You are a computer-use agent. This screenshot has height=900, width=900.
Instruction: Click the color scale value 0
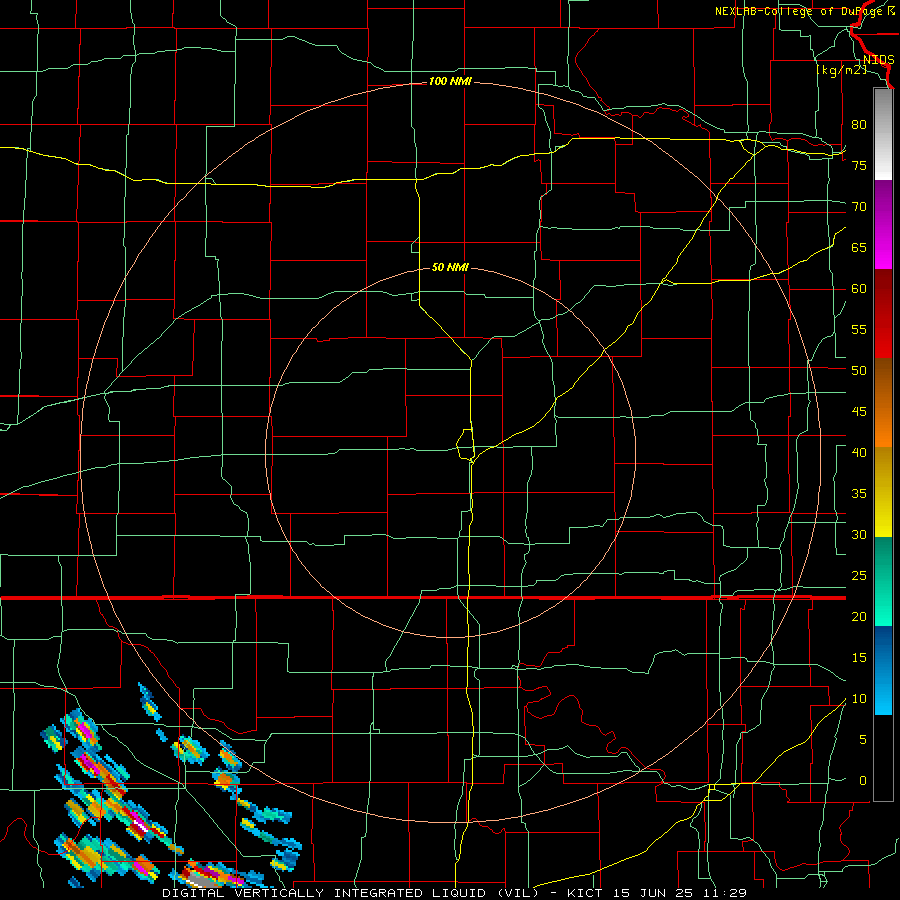[x=863, y=781]
